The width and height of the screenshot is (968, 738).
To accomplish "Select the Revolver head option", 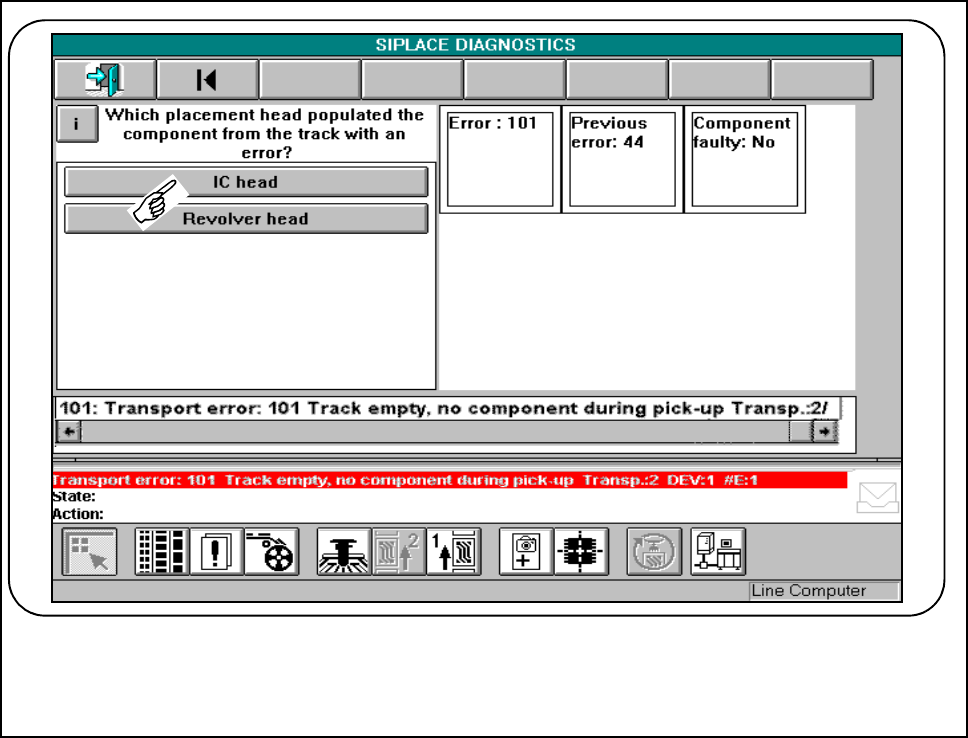I will tap(246, 219).
